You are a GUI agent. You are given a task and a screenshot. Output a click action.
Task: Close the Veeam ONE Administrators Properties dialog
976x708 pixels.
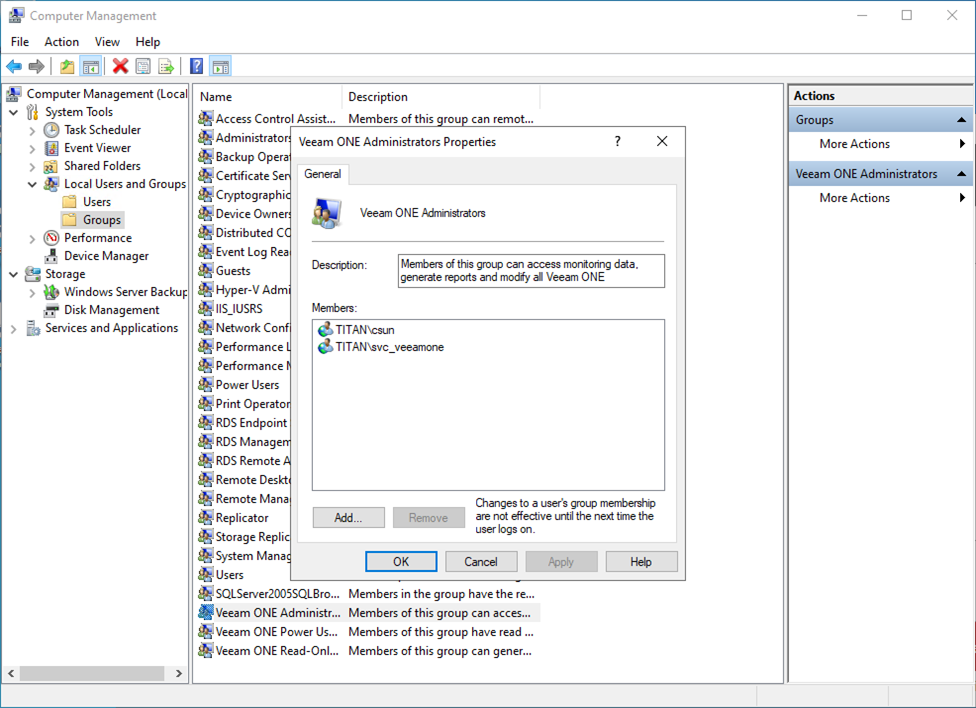(x=662, y=141)
